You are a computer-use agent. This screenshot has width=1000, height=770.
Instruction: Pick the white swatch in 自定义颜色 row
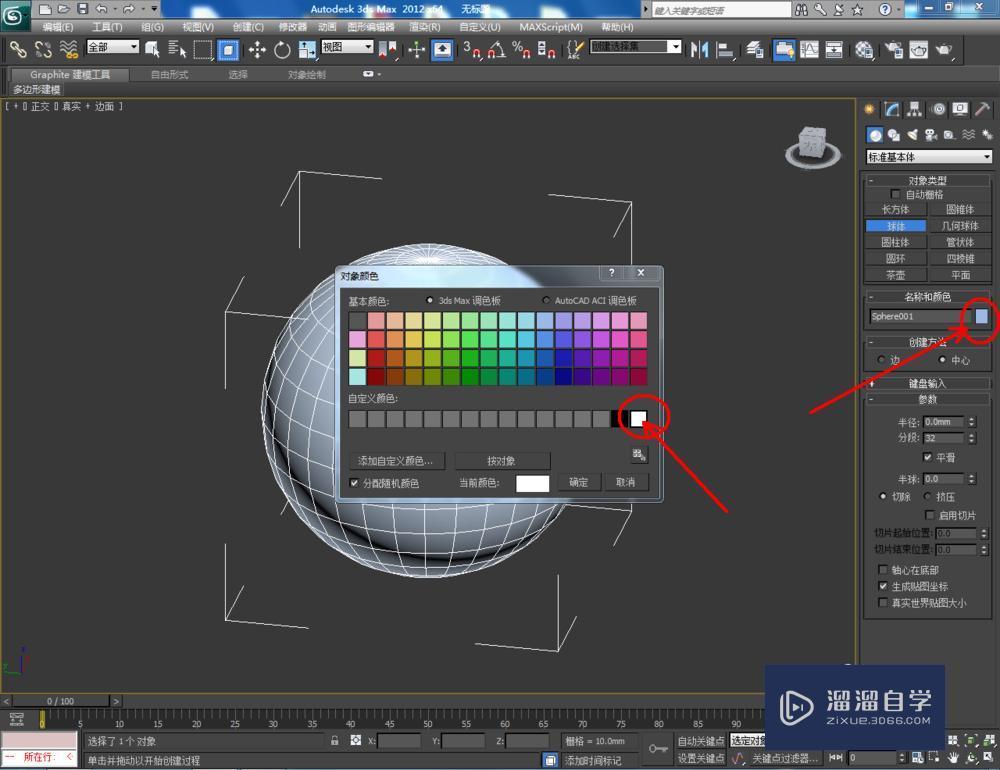pos(640,418)
